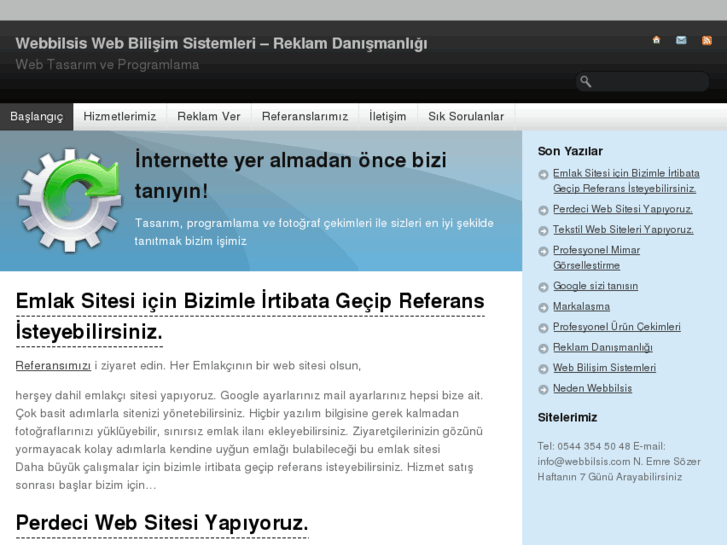Click the Sitelerimiz sidebar heading
The width and height of the screenshot is (727, 545).
pos(567,417)
